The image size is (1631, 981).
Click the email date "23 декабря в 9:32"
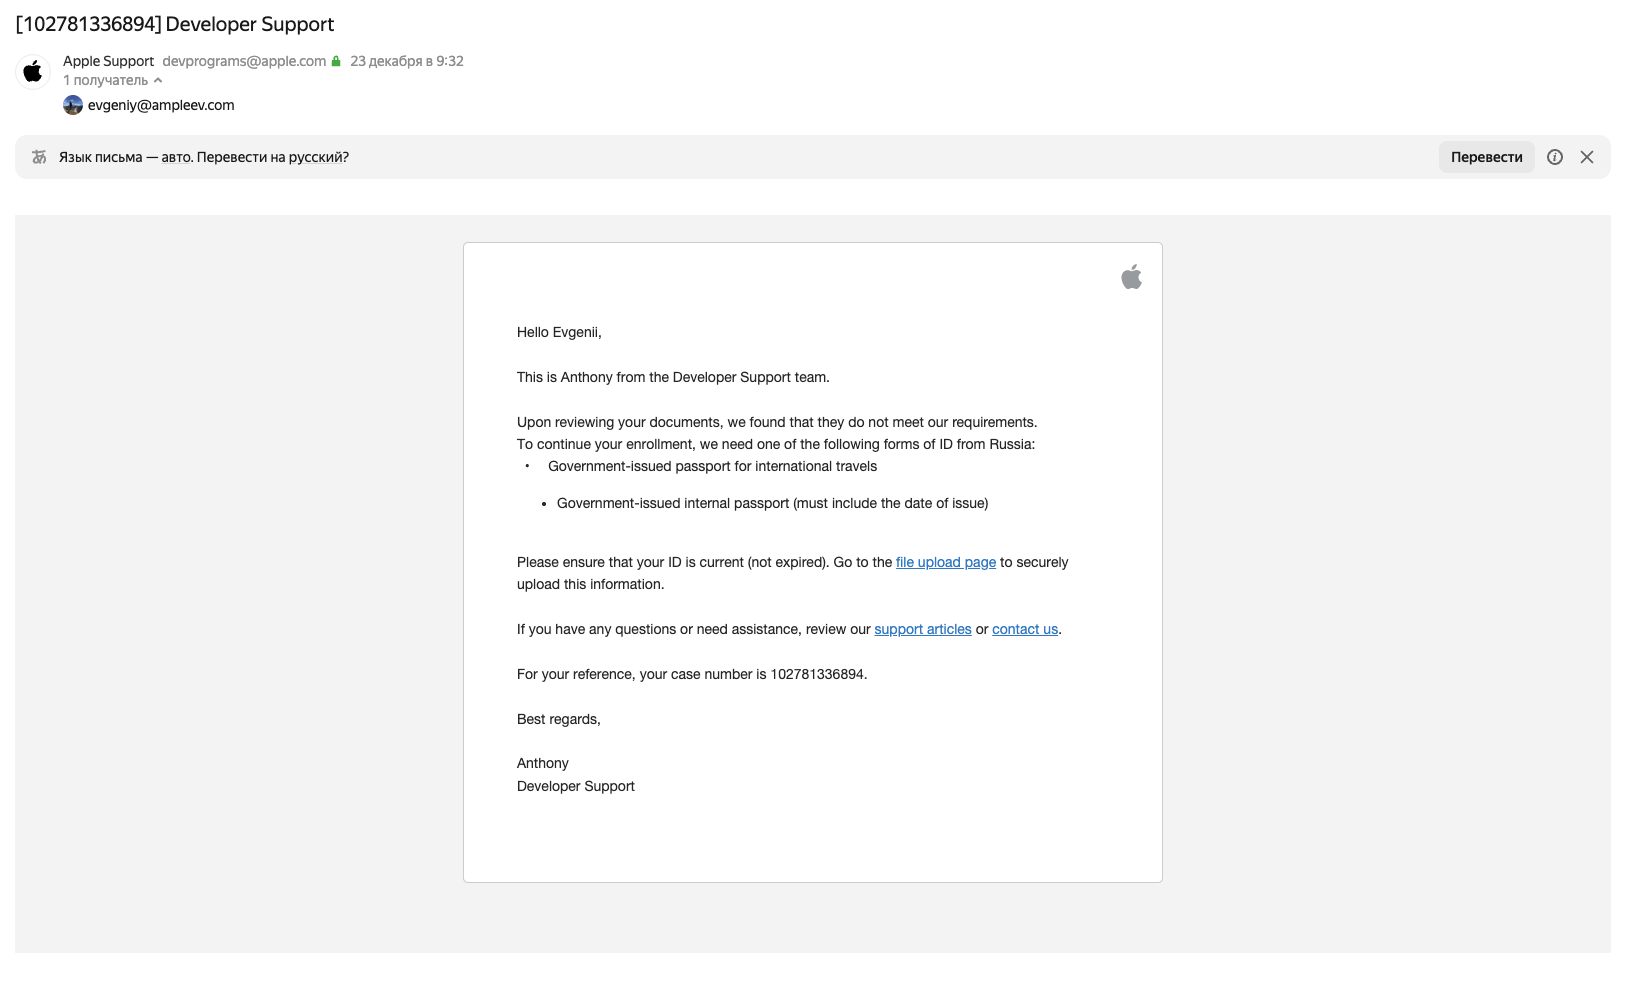[406, 61]
